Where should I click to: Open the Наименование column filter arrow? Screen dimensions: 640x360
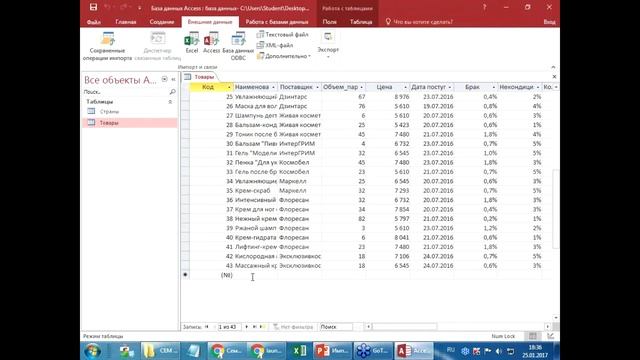coord(273,87)
